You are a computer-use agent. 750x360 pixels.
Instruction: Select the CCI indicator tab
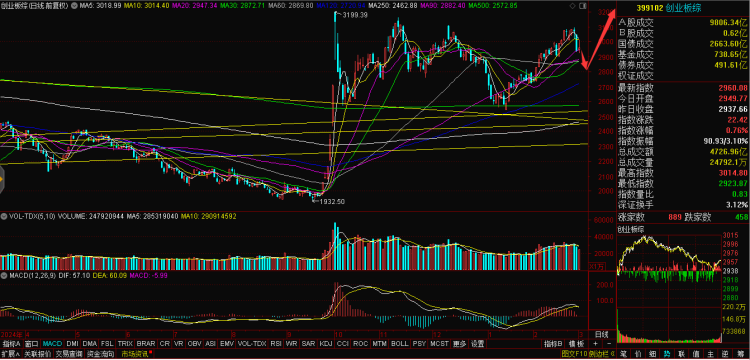click(x=342, y=344)
